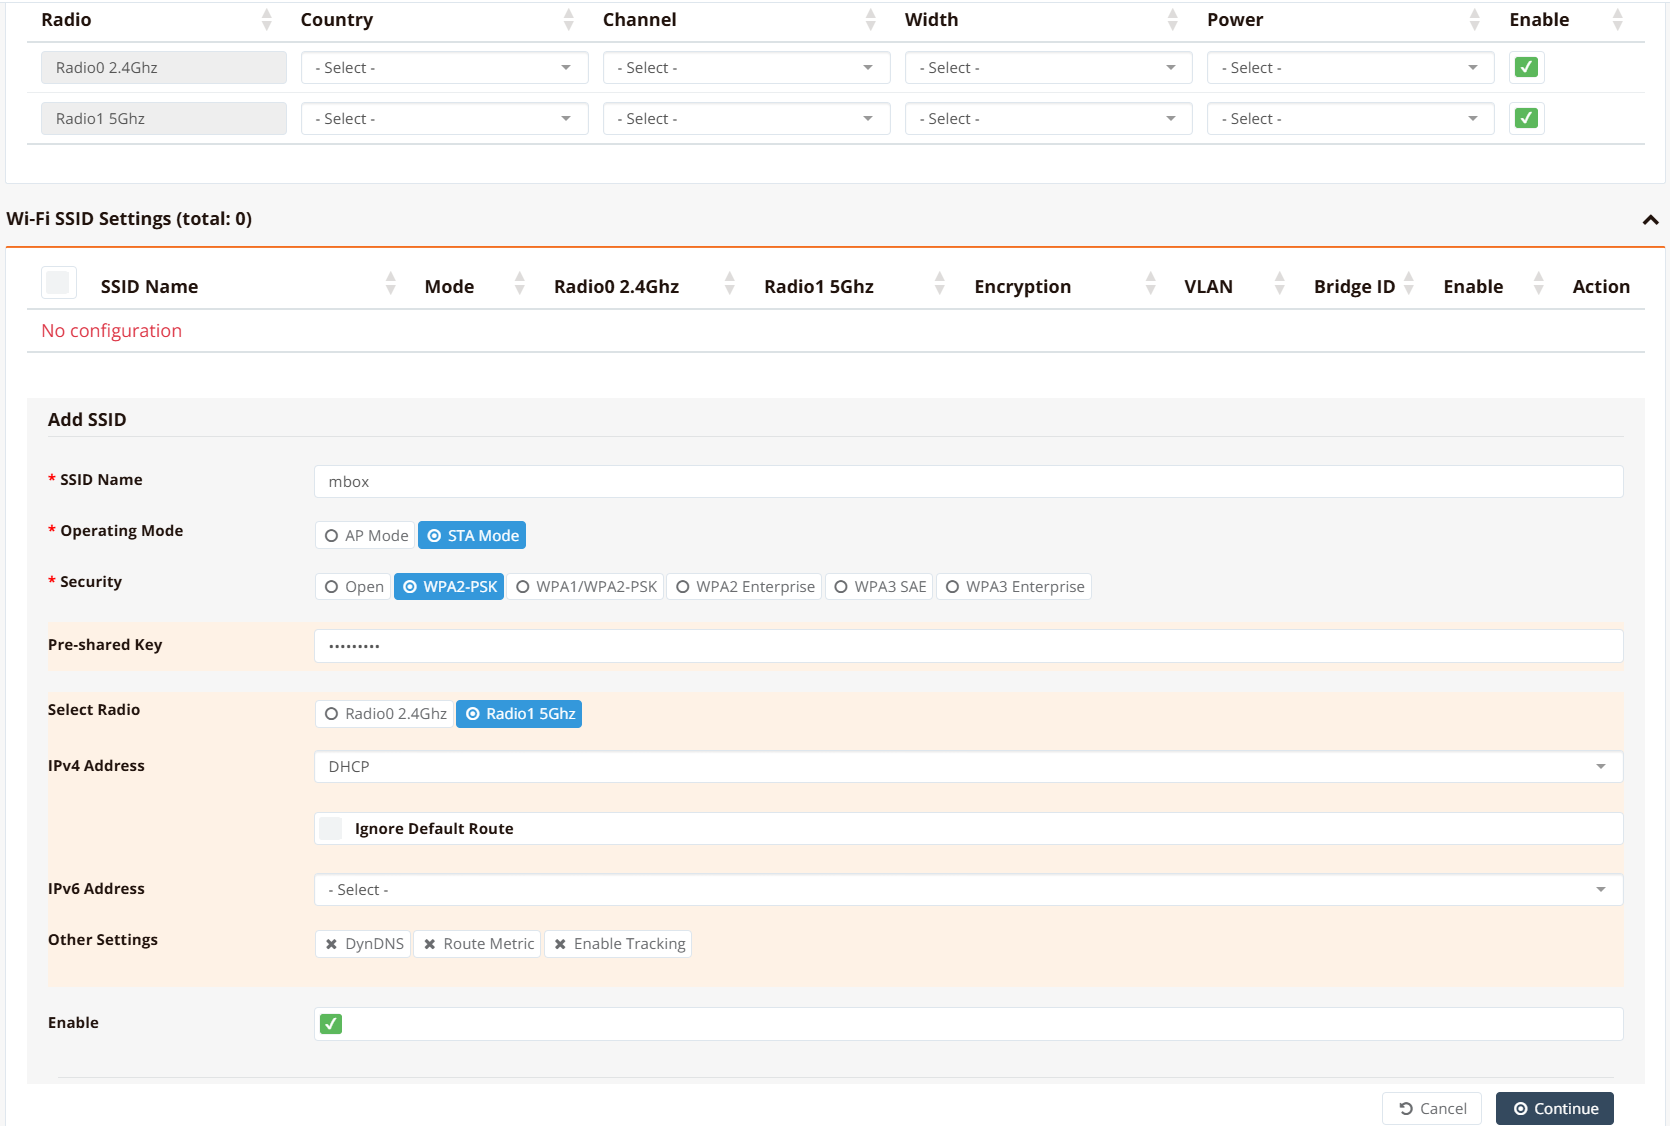Screen dimensions: 1670x1126
Task: Click into the SSID Name text field
Action: point(967,482)
